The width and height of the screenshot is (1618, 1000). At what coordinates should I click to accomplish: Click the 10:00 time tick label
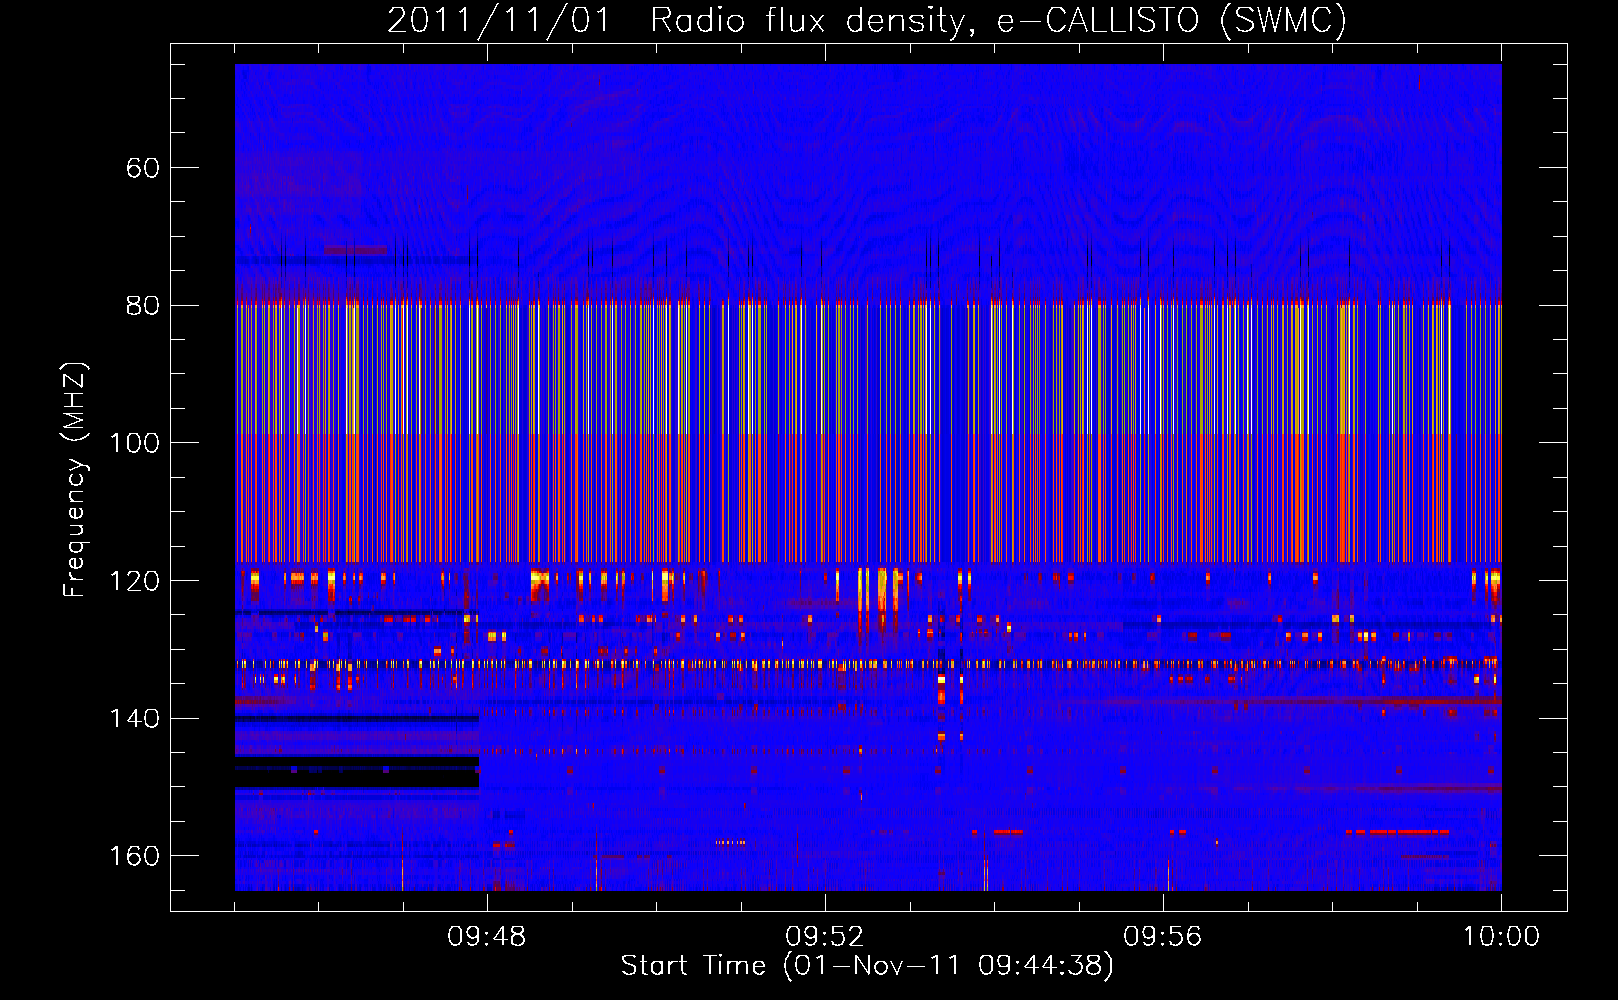pyautogui.click(x=1501, y=937)
